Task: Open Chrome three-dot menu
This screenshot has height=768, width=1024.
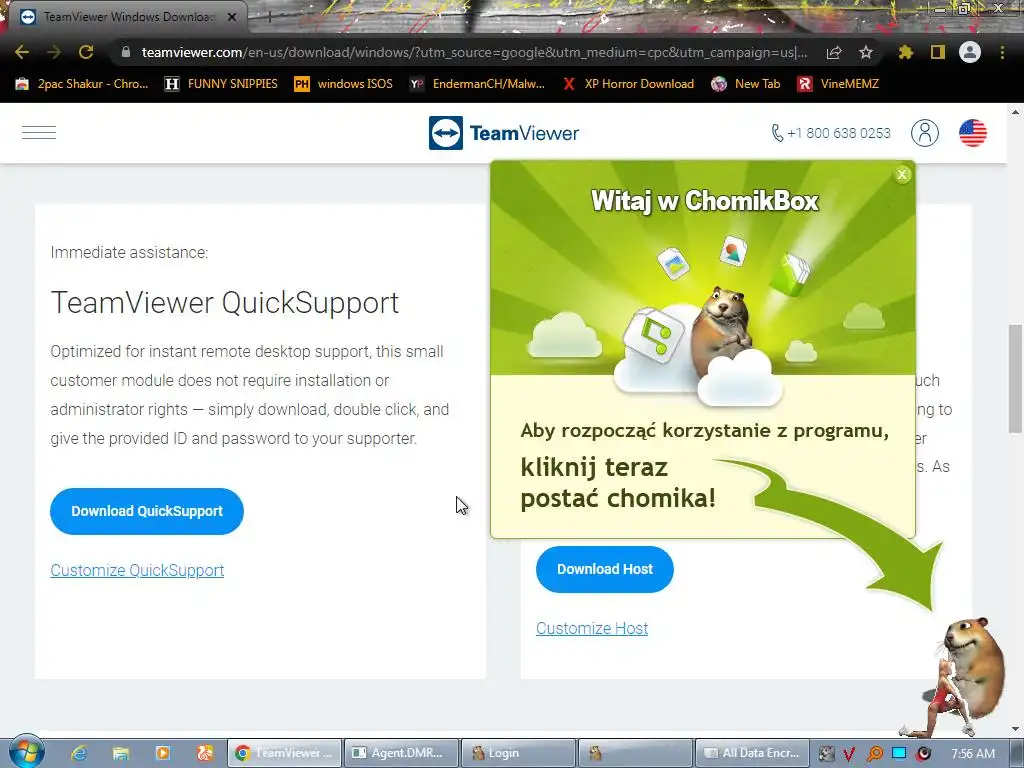Action: pos(1002,52)
